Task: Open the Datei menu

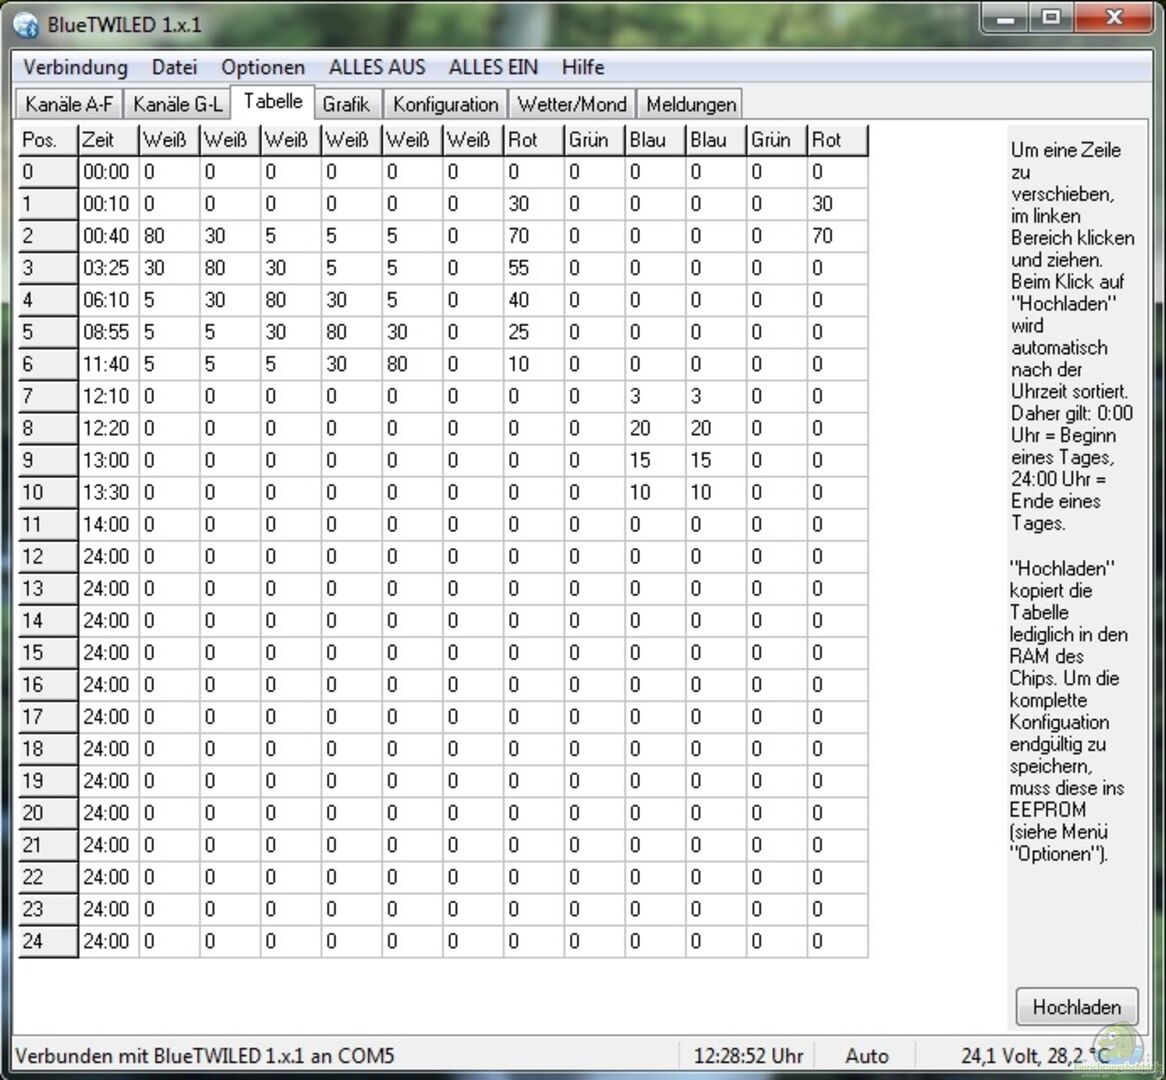Action: pyautogui.click(x=174, y=67)
